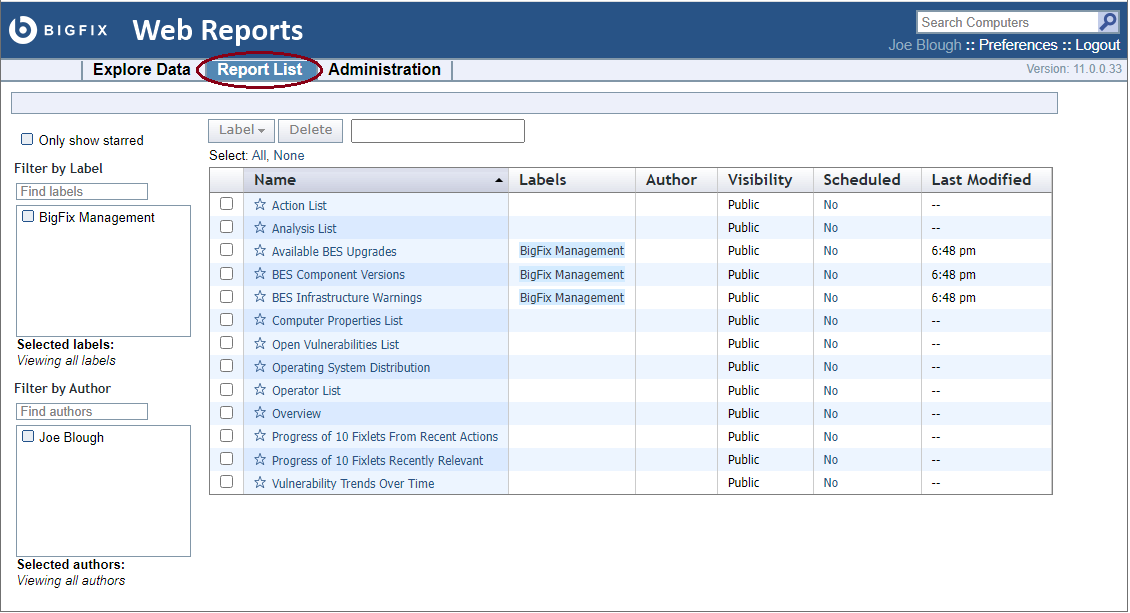Star the Vulnerability Trends Over Time report
Image resolution: width=1130 pixels, height=613 pixels.
260,483
